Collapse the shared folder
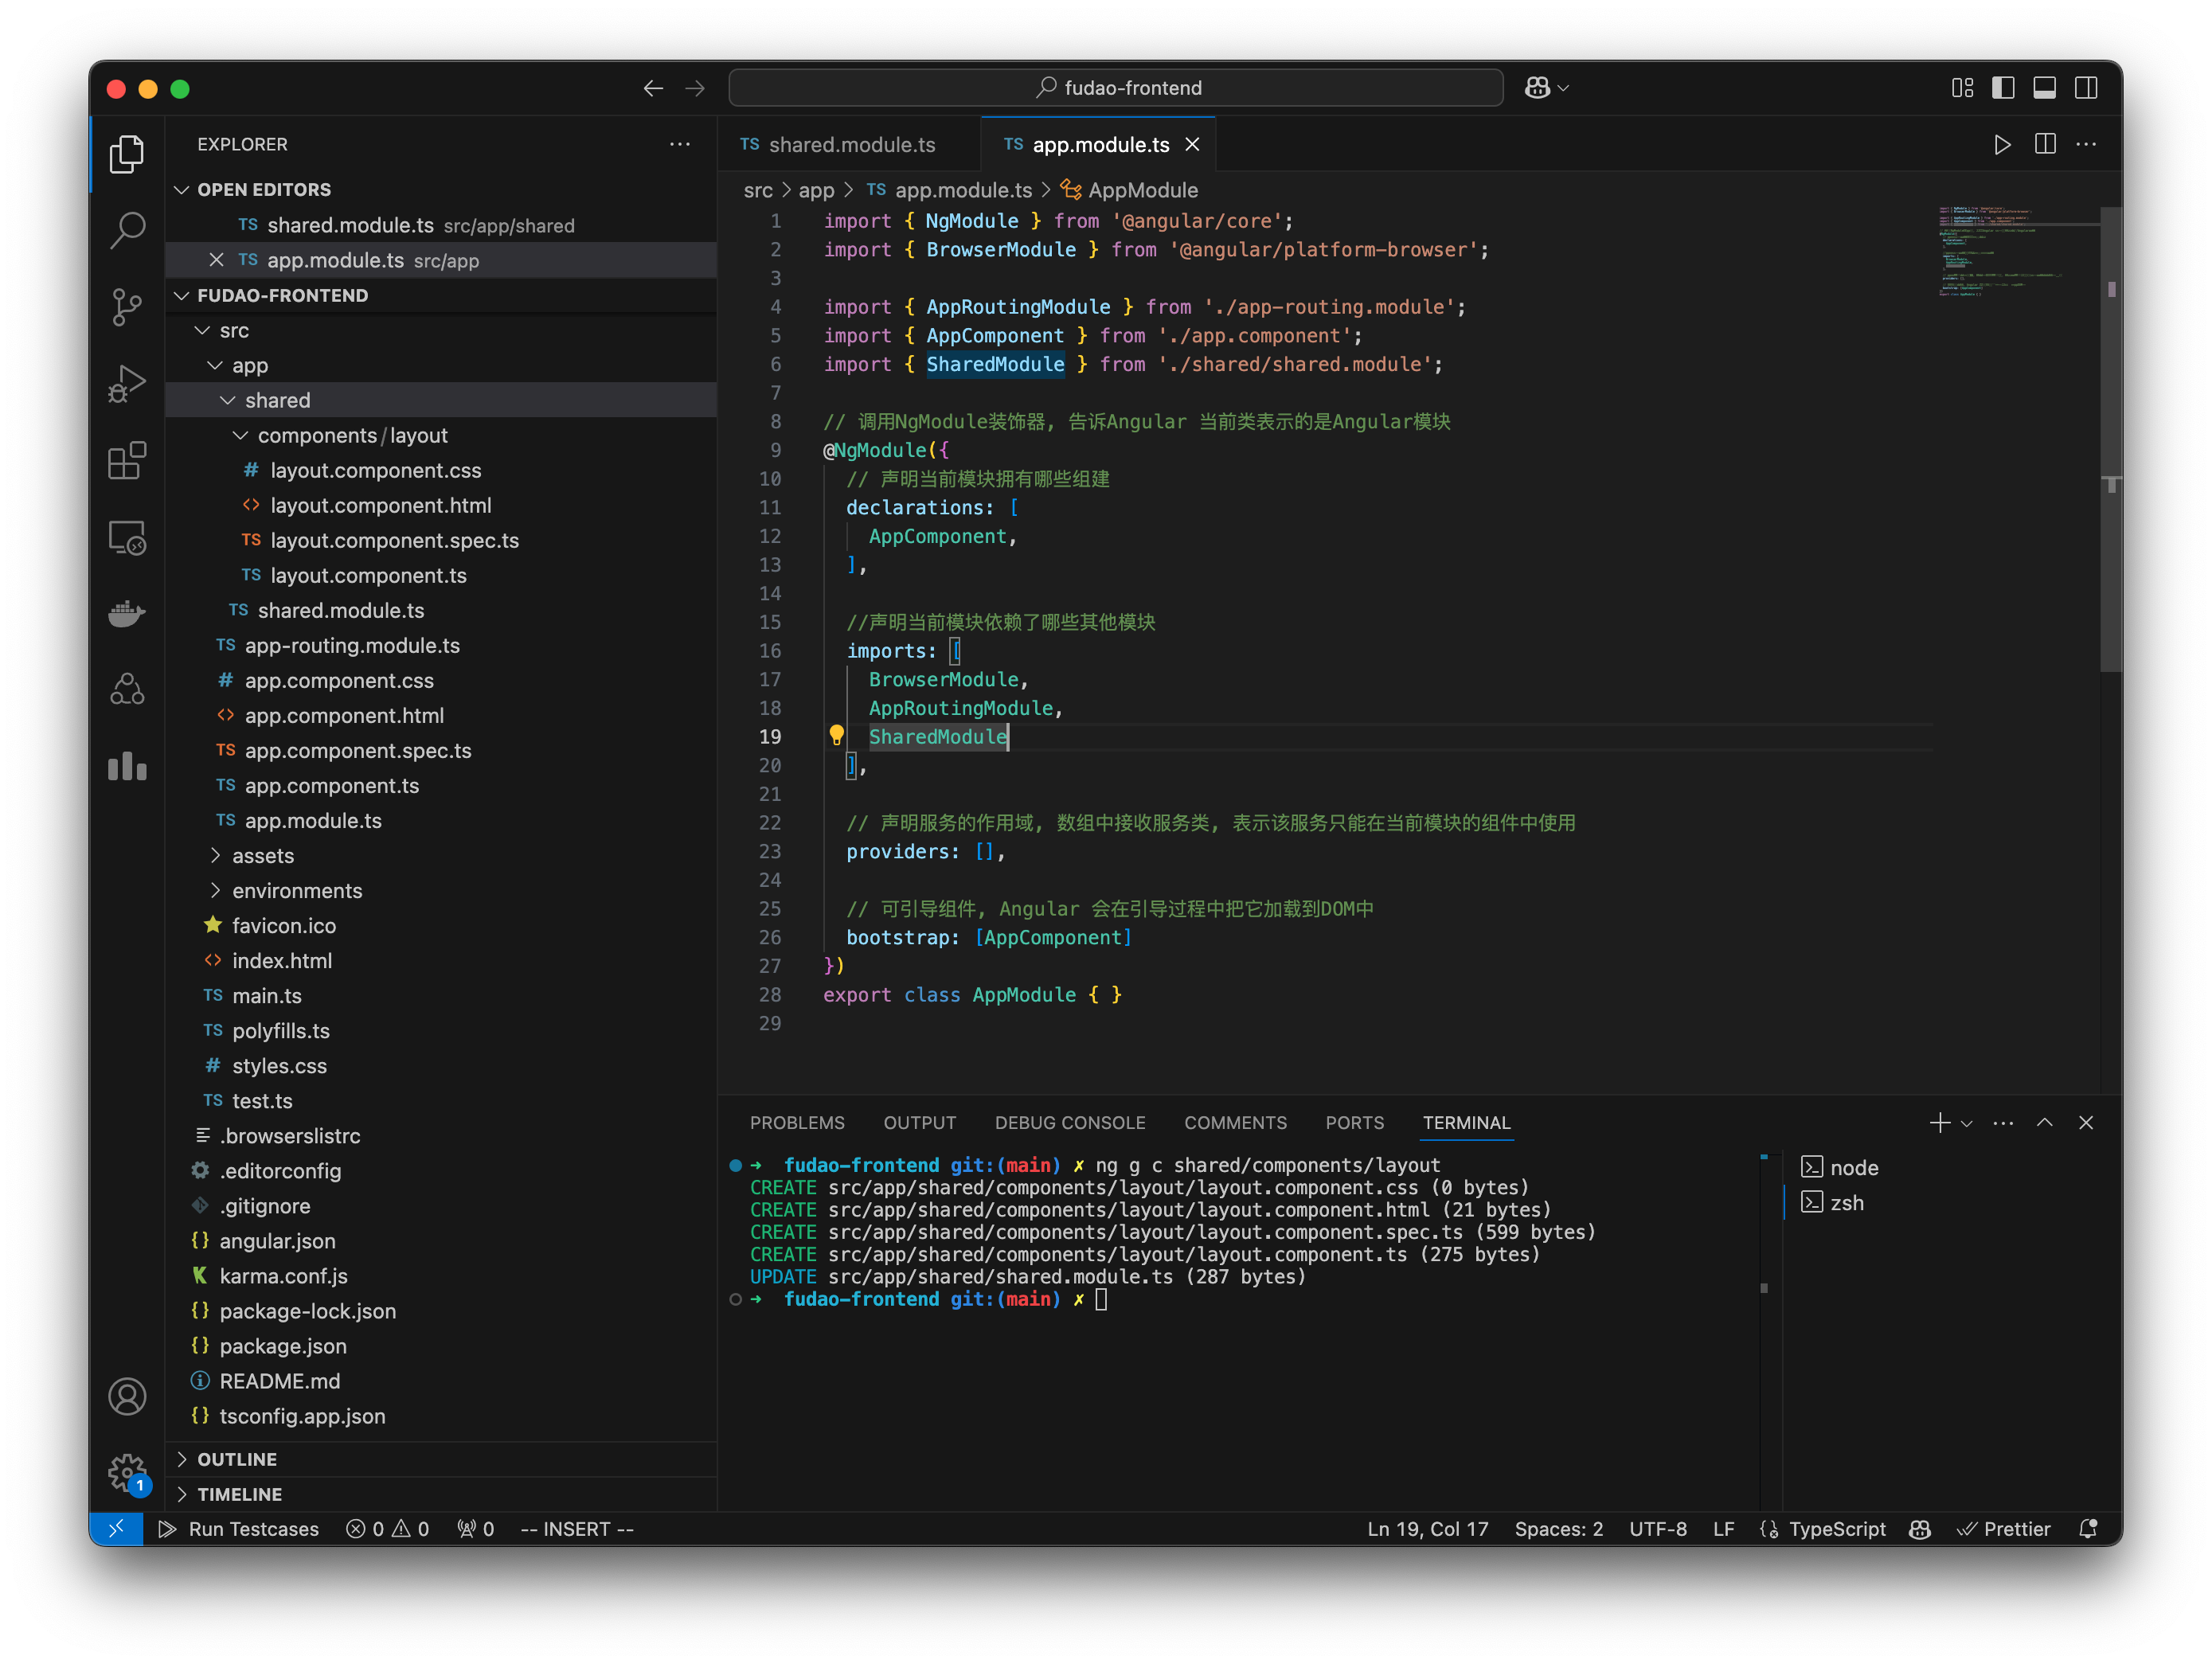2212x1664 pixels. (x=441, y=400)
